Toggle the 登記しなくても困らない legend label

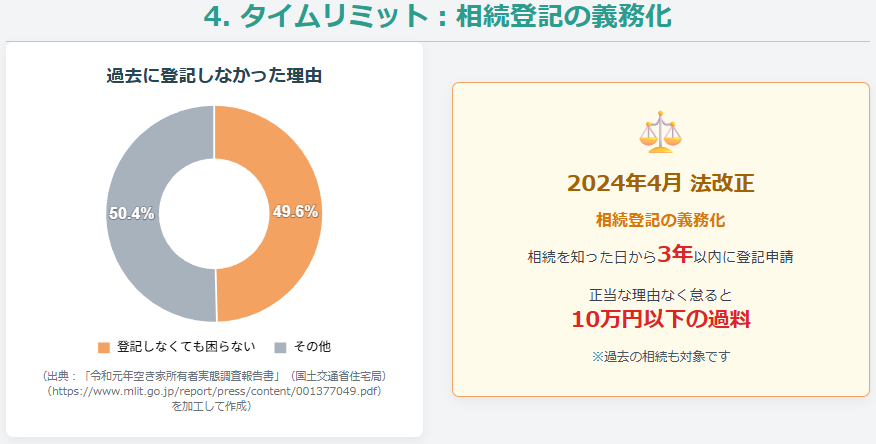click(x=186, y=347)
